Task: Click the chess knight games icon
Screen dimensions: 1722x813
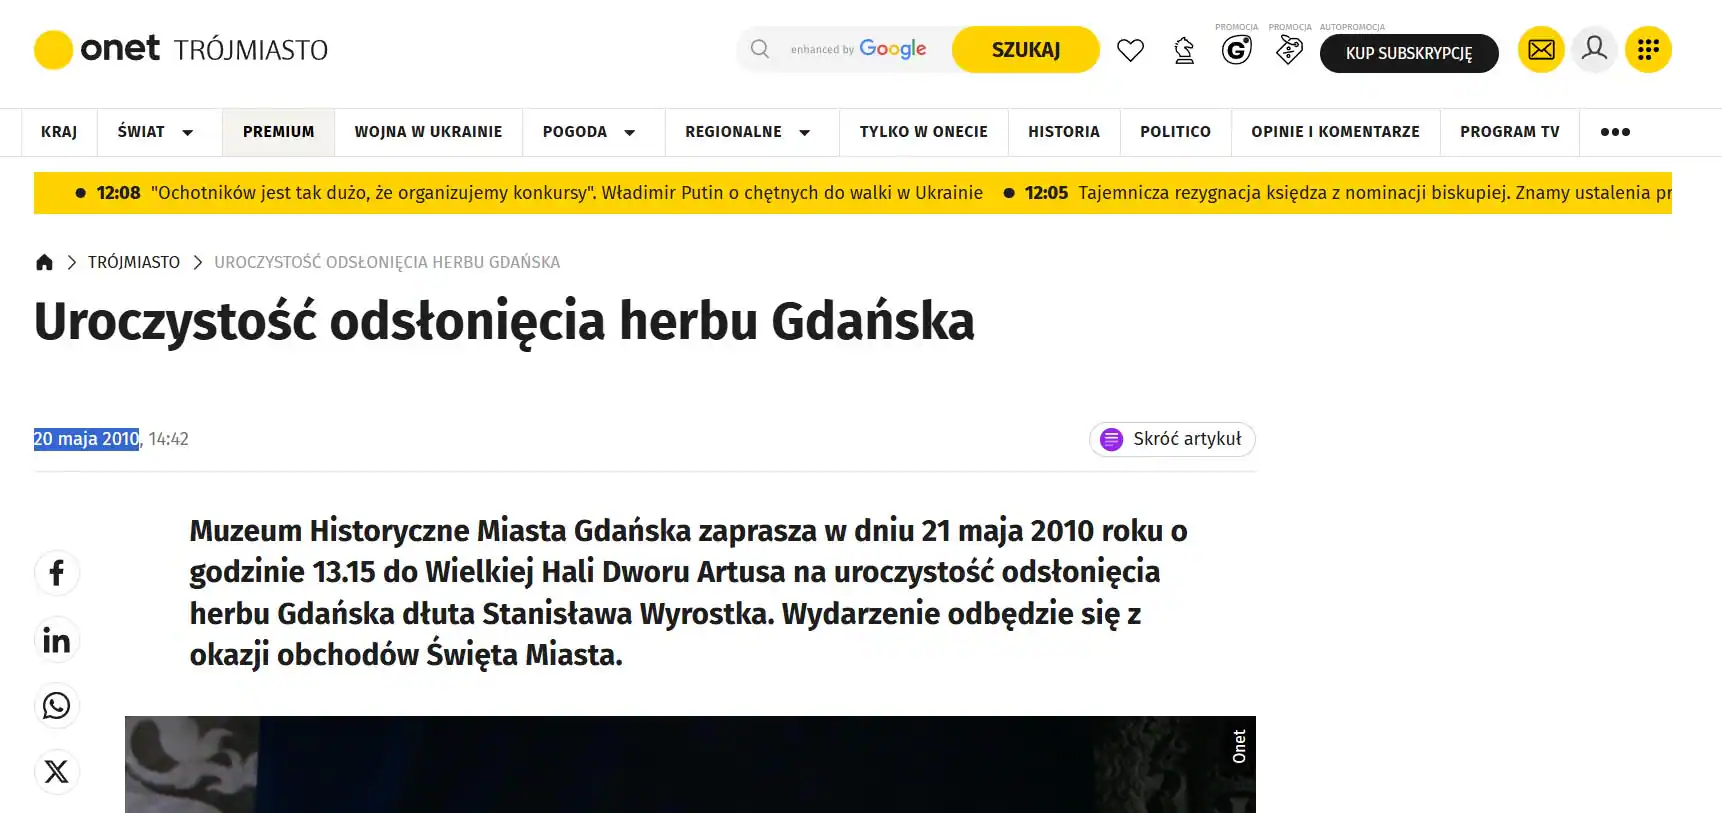Action: 1184,50
